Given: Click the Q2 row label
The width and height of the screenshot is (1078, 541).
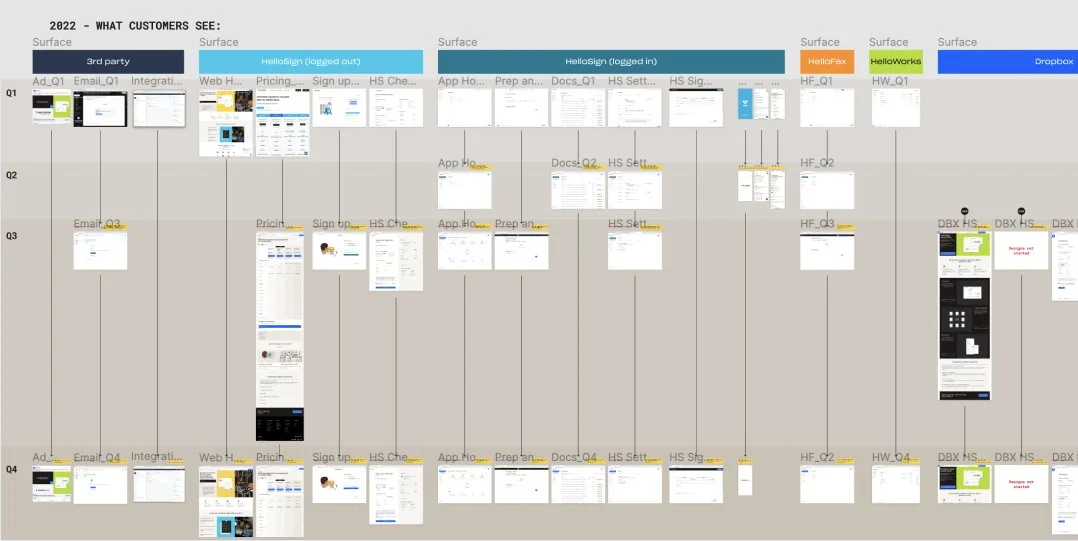Looking at the screenshot, I should (x=11, y=175).
